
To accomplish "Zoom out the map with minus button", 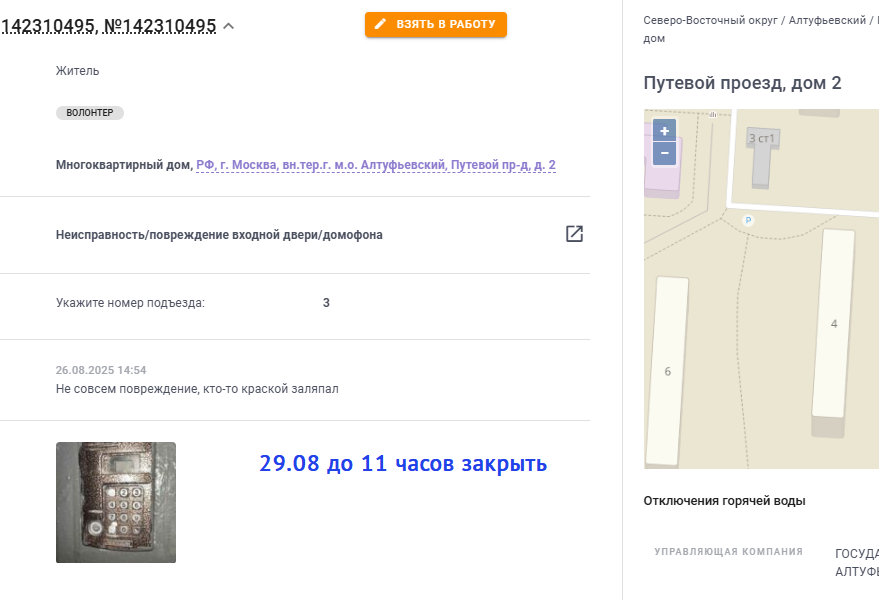I will [664, 153].
